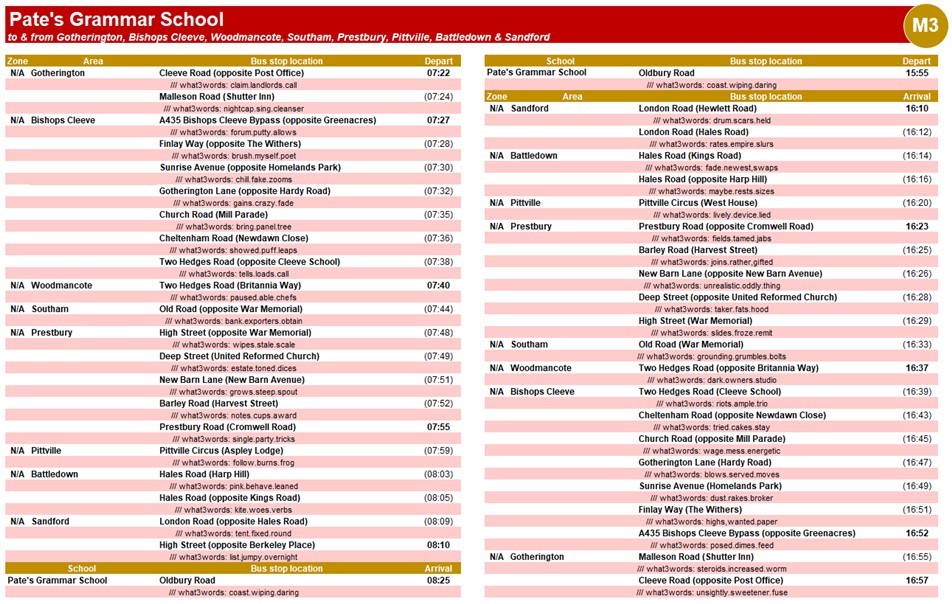Select stop "Hales Road (Harp Hill)"
The image size is (952, 604).
tap(205, 475)
